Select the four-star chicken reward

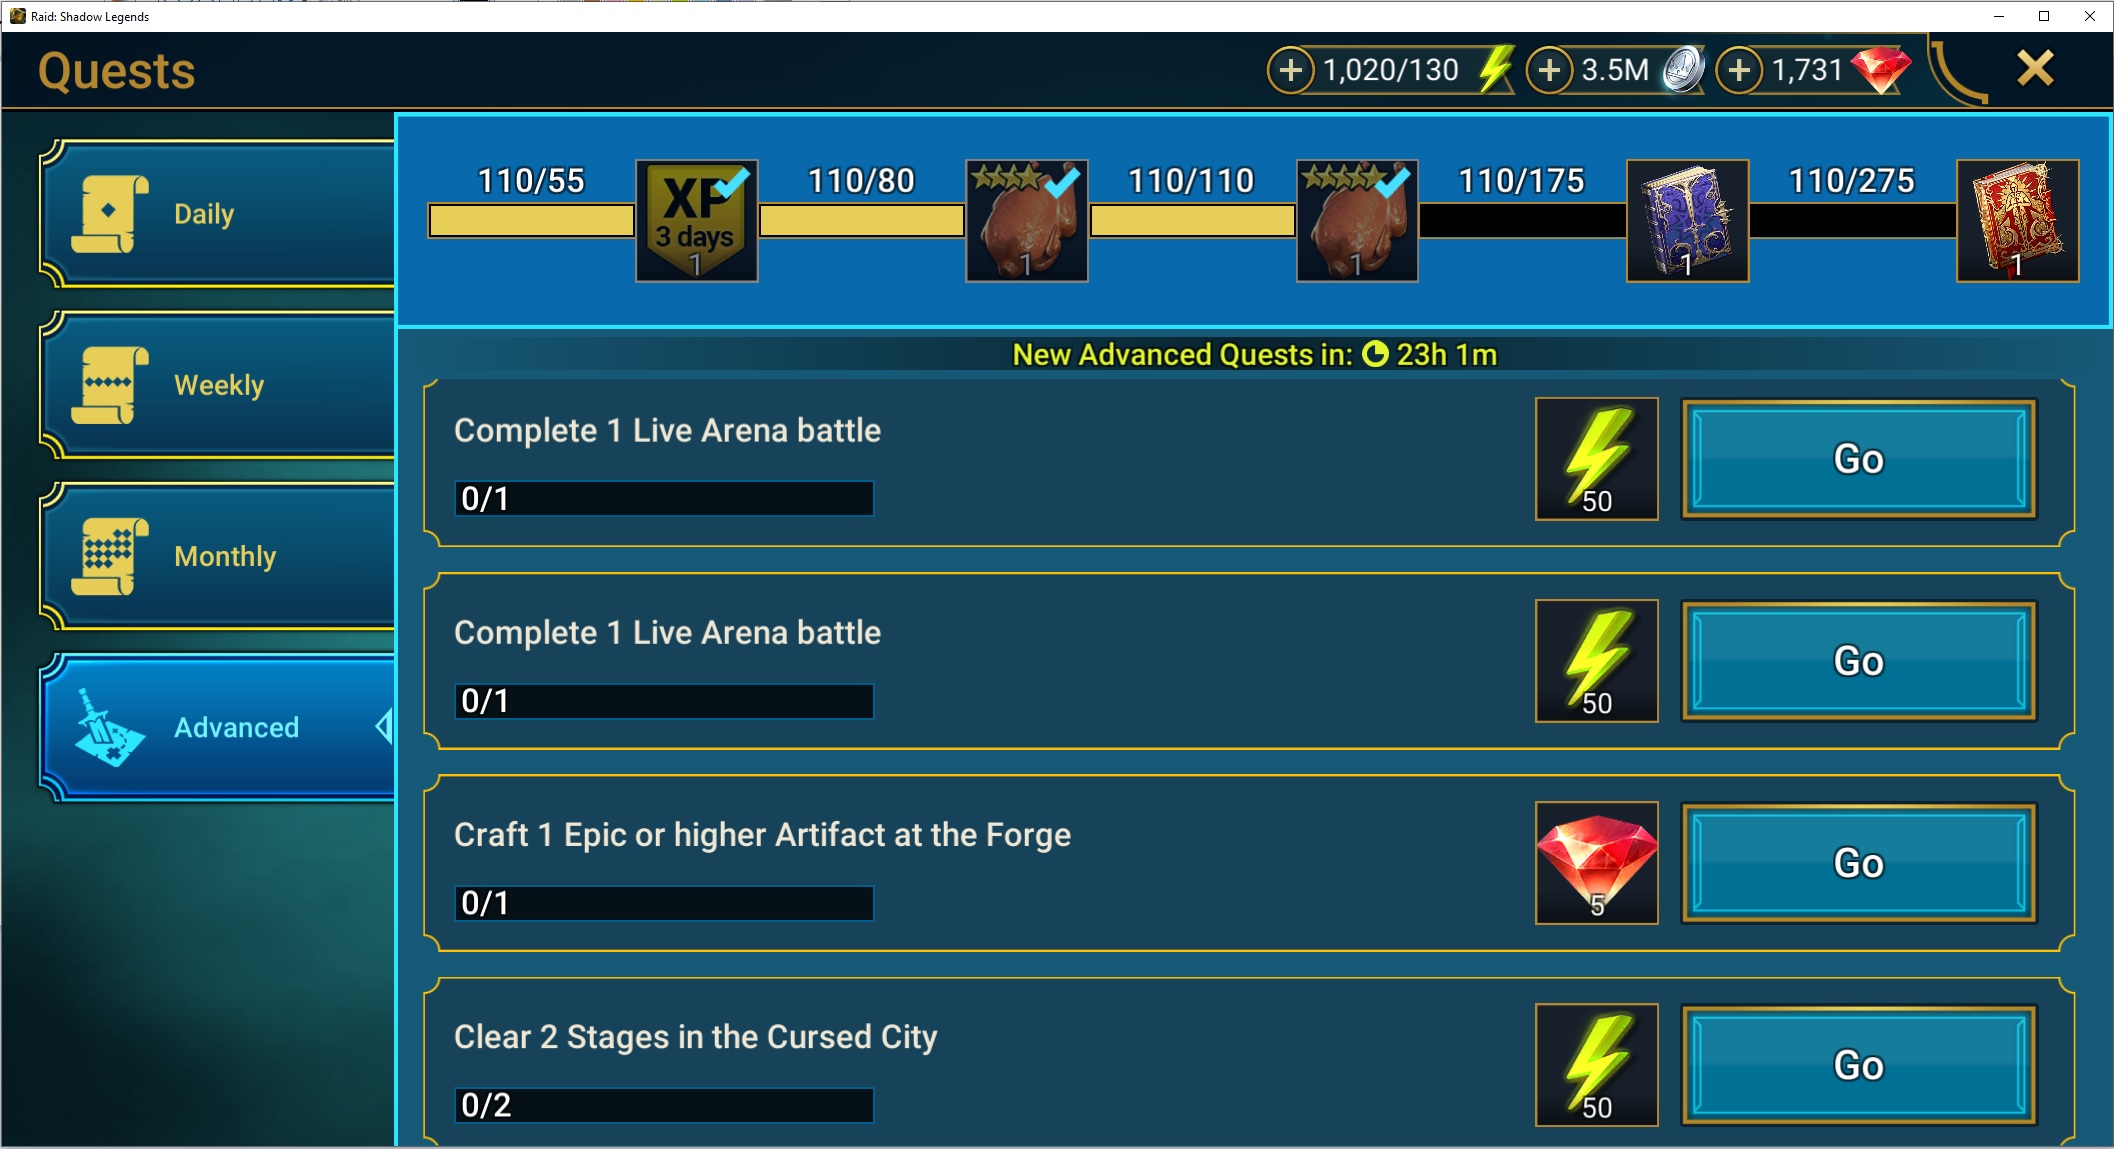click(x=1357, y=221)
